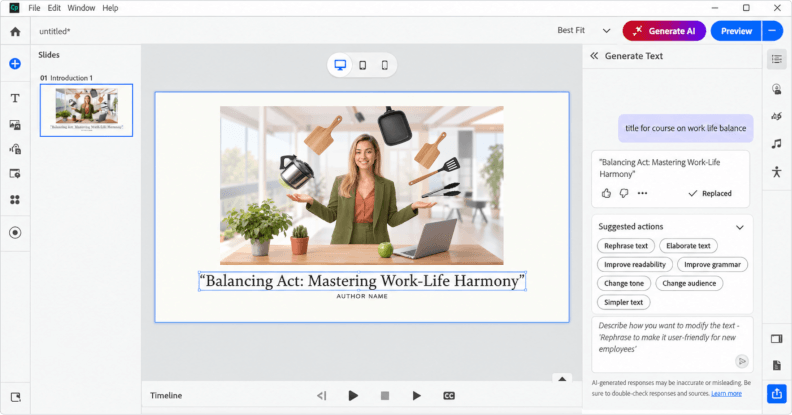Viewport: 792px width, 415px height.
Task: Collapse the Suggested actions section
Action: tap(740, 227)
